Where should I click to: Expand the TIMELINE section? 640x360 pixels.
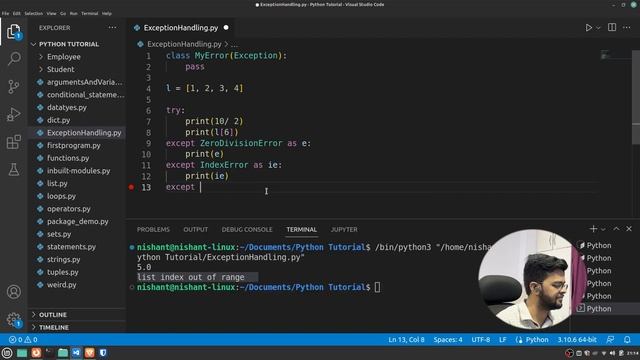click(53, 327)
